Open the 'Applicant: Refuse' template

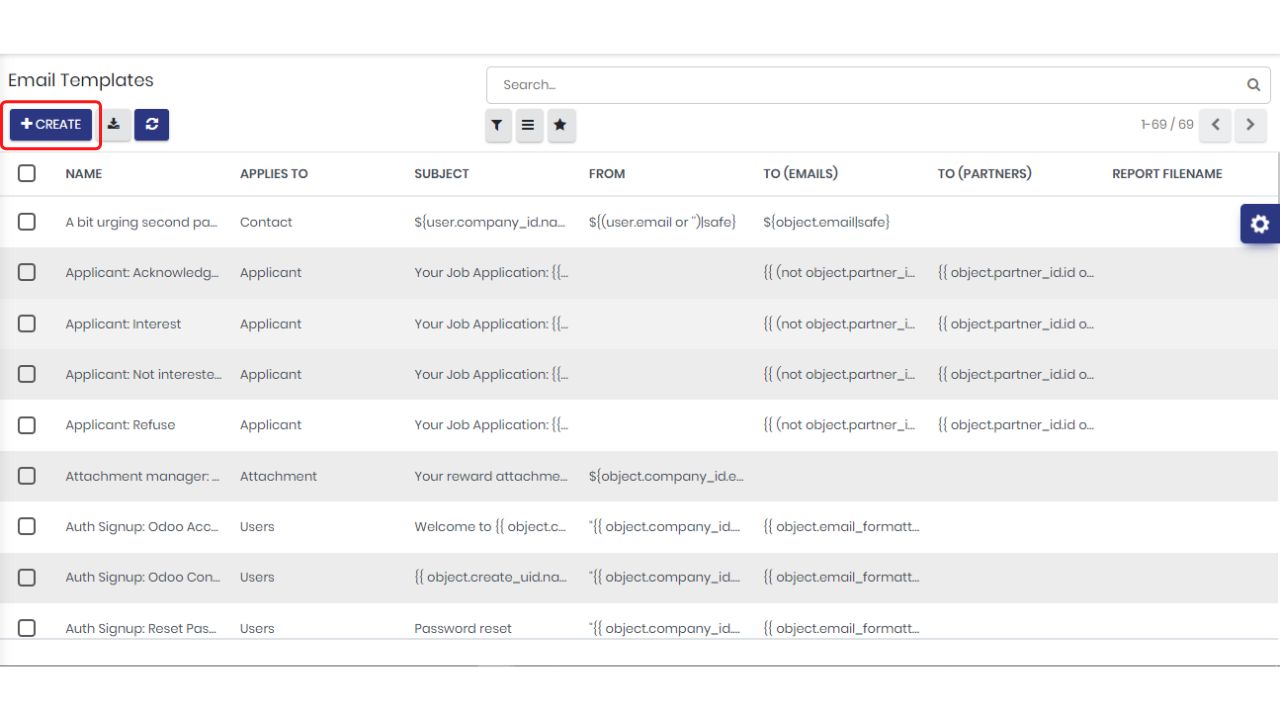click(120, 425)
